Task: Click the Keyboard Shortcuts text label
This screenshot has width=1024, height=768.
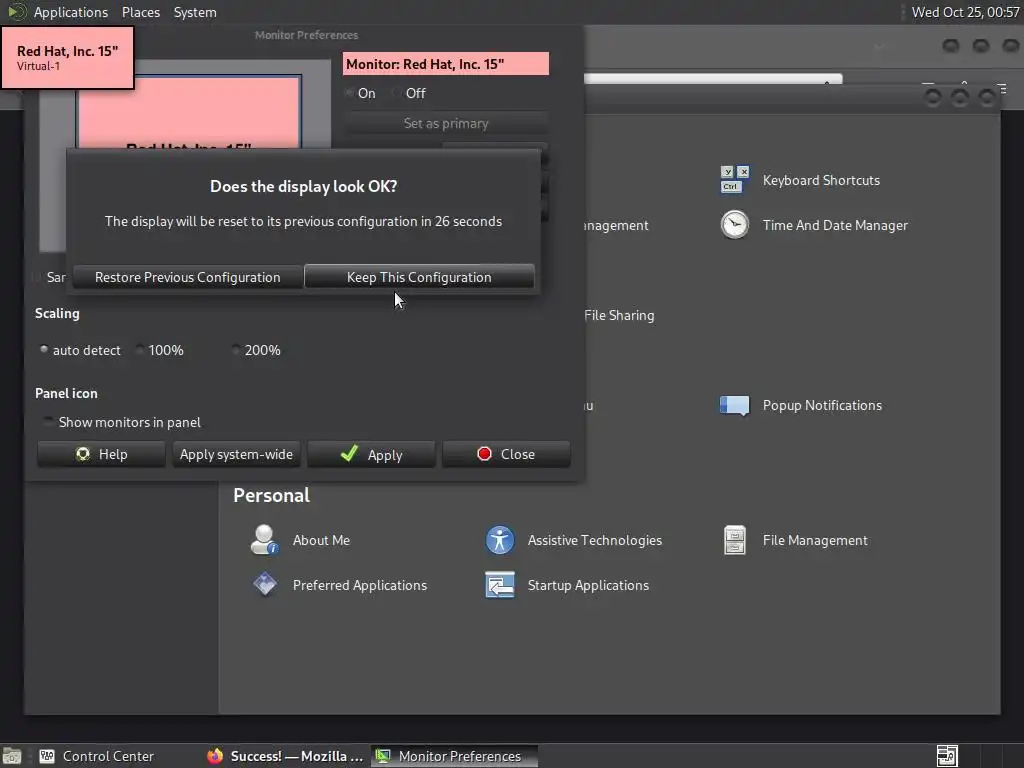Action: 821,180
